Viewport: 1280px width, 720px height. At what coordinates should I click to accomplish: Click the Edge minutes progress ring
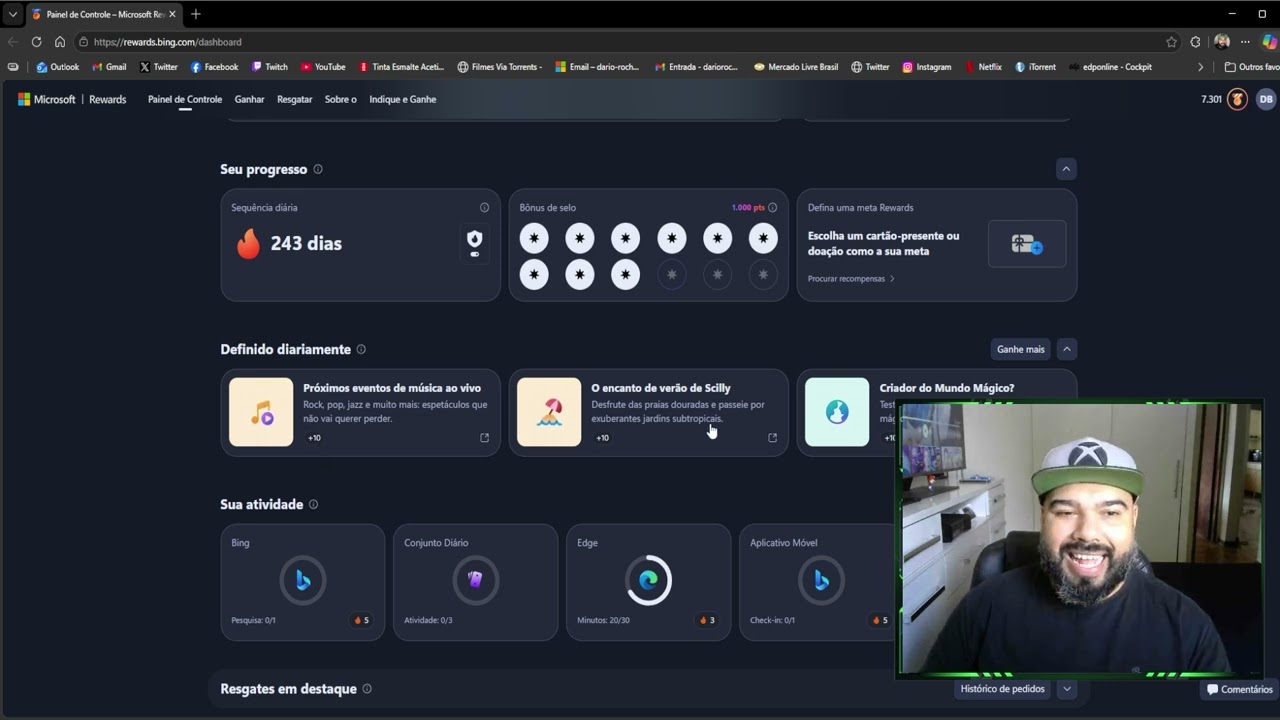[x=648, y=580]
